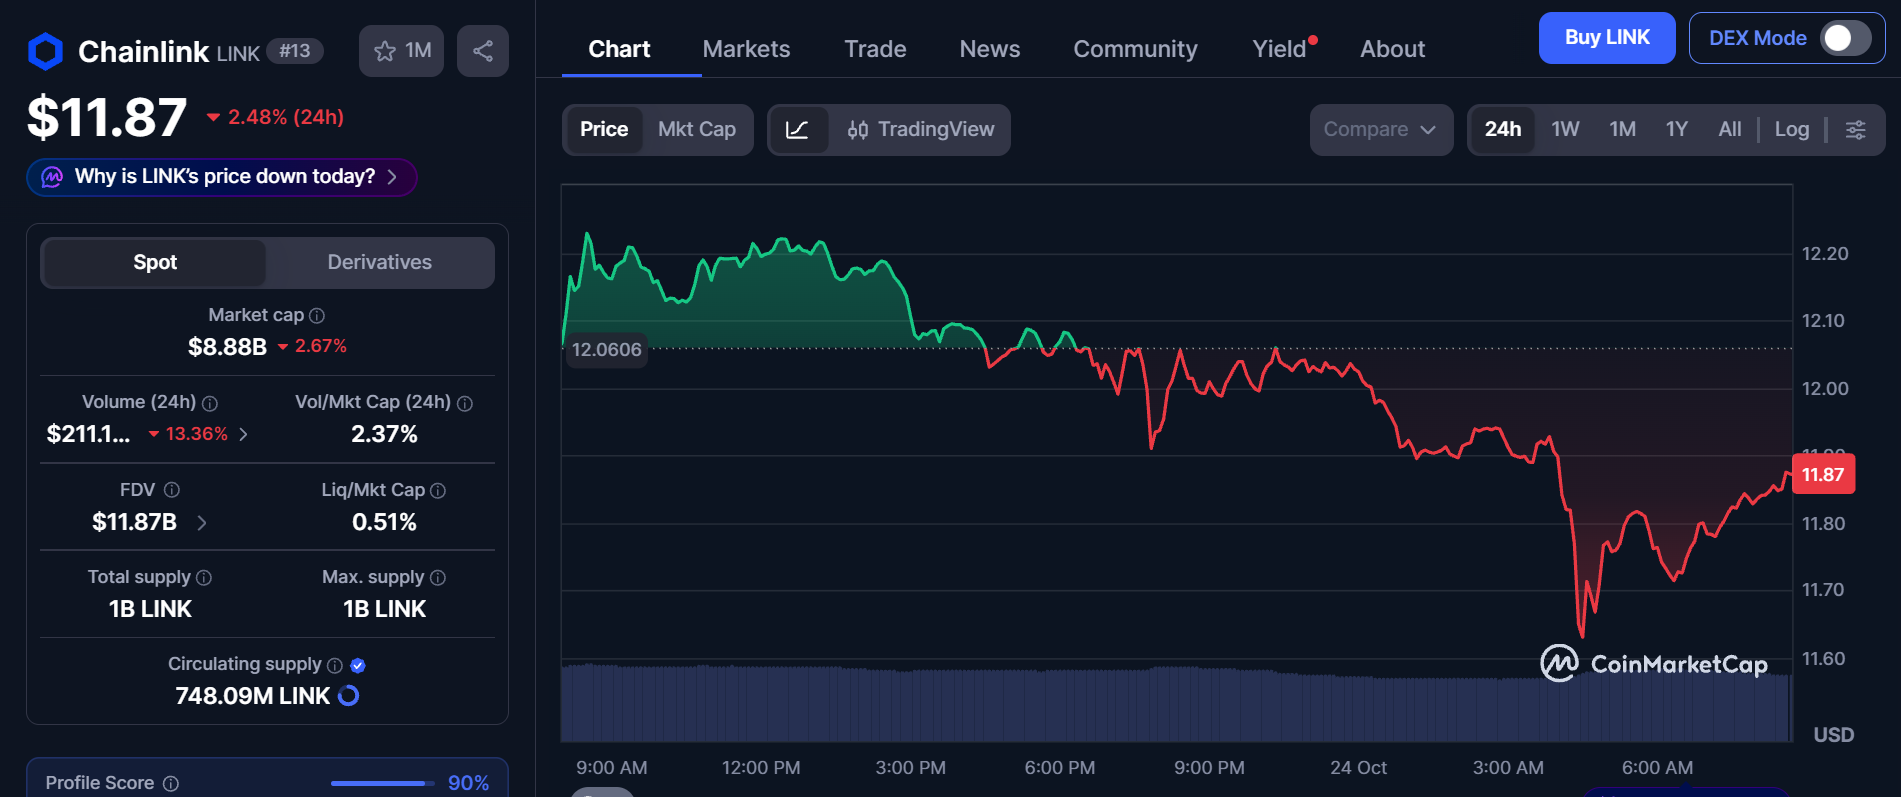Click the verified checkmark badge by Circulating supply
Screen dimensions: 1901x797
[358, 666]
